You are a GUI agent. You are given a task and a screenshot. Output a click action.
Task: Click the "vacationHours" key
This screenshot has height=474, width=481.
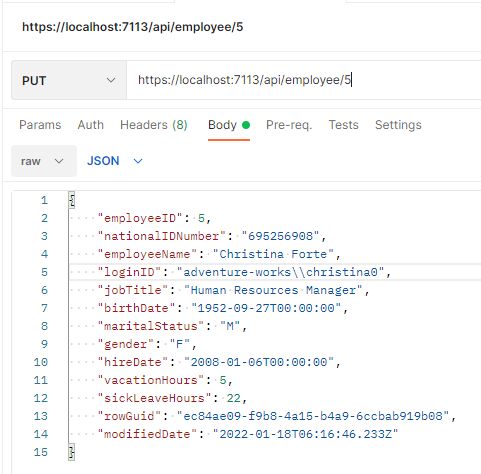coord(151,380)
